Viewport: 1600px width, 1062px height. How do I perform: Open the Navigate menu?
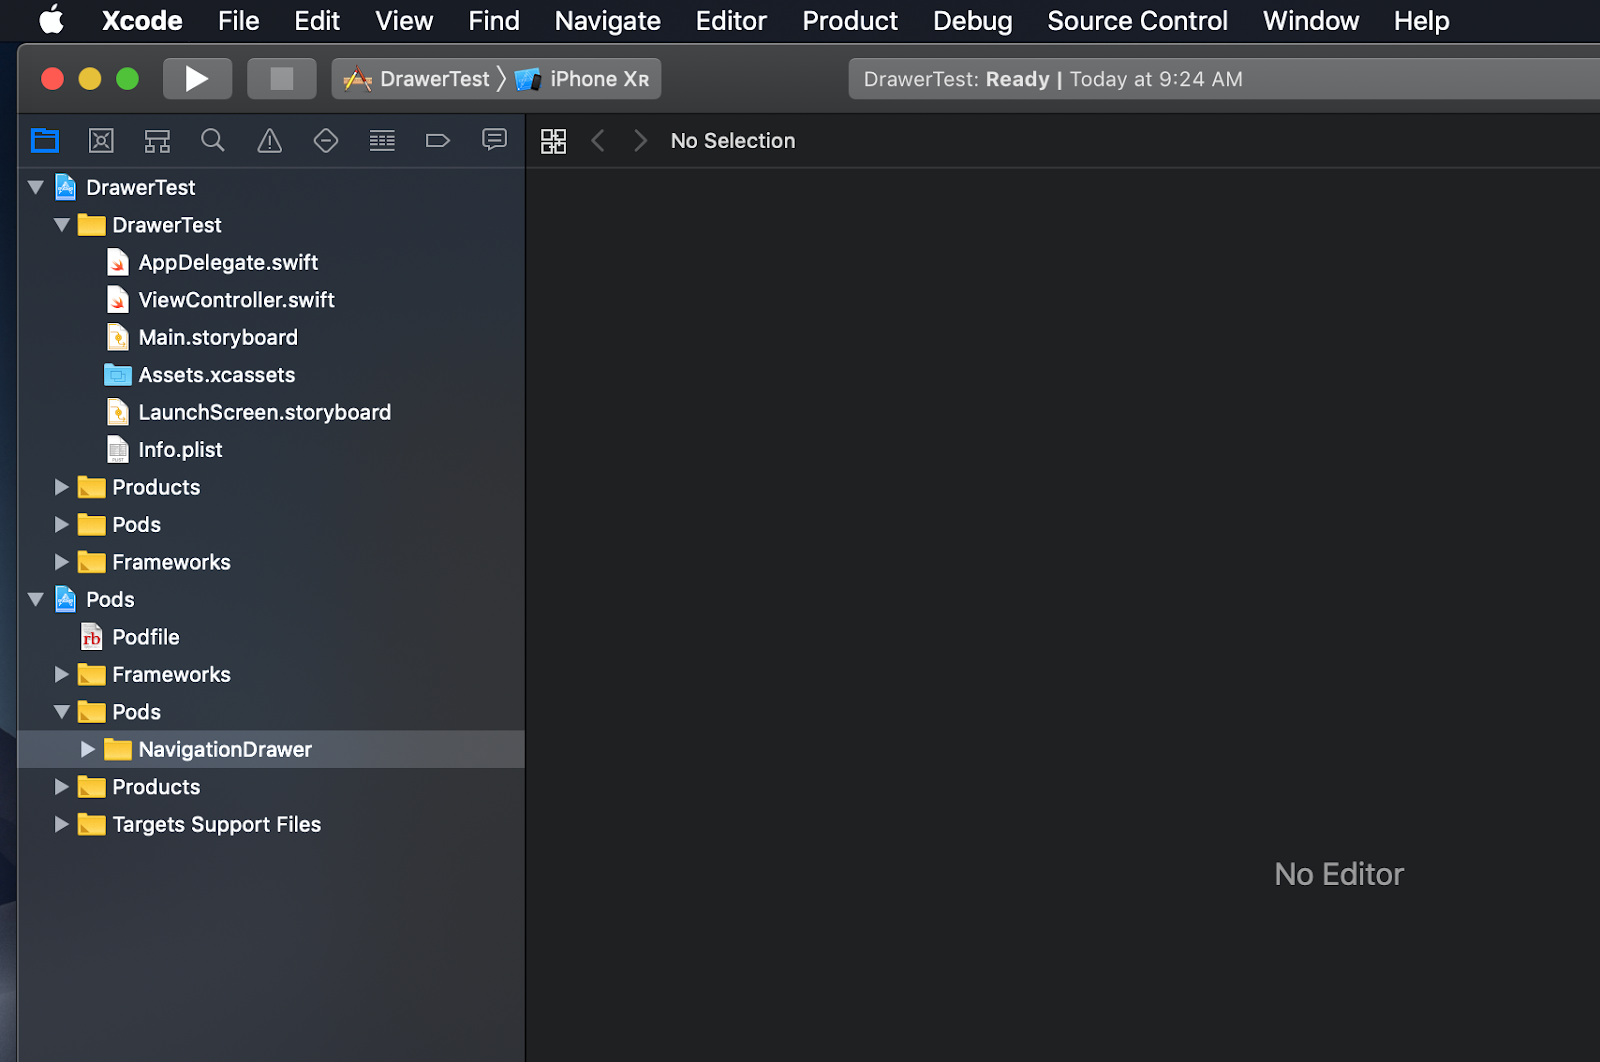[x=608, y=20]
